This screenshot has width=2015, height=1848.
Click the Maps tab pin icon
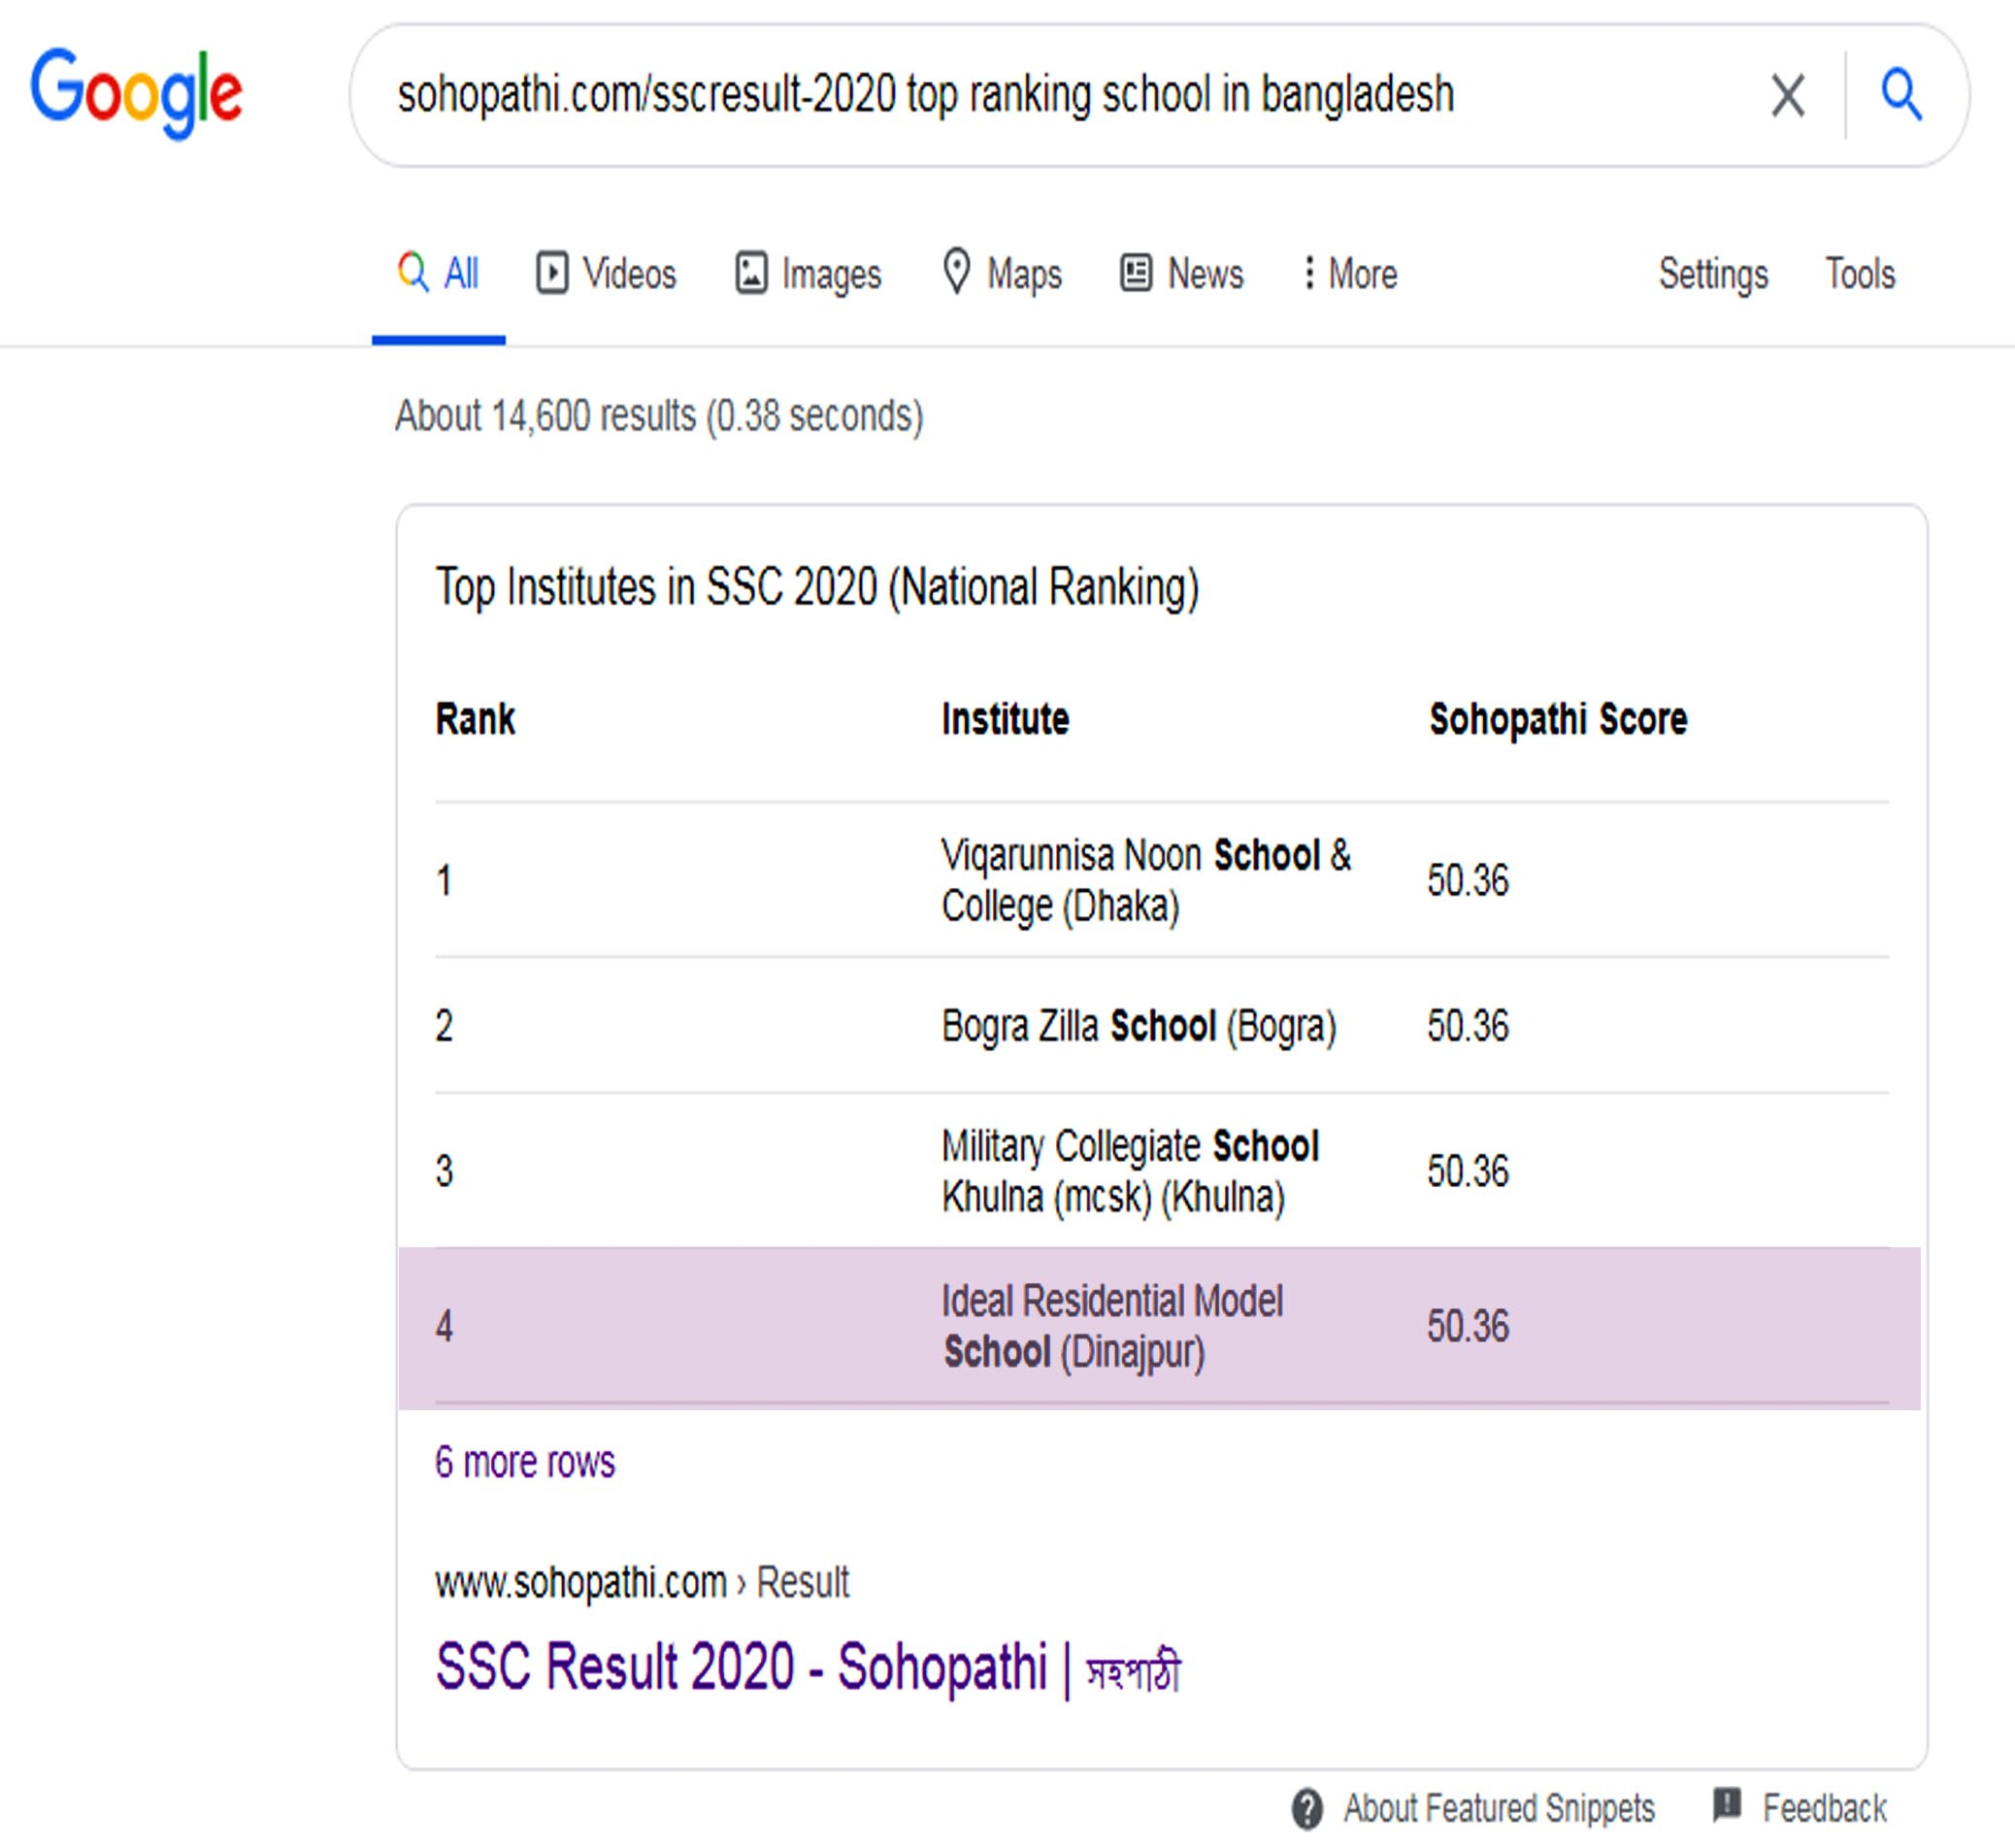956,271
